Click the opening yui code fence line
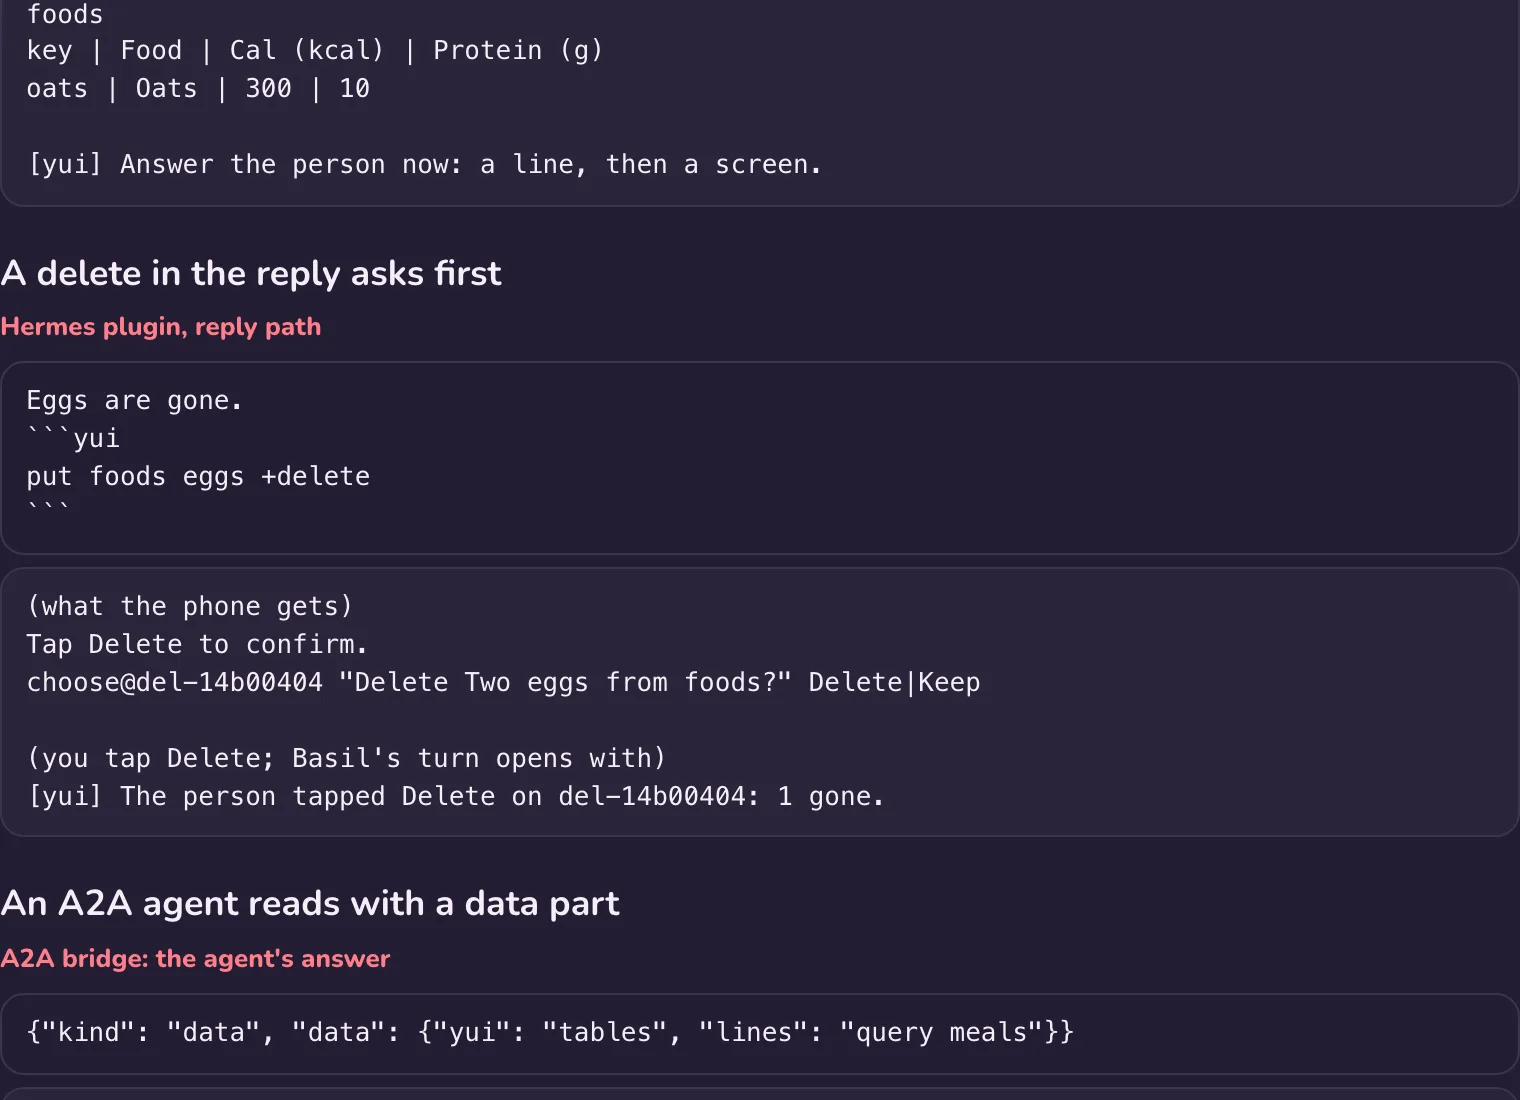1520x1100 pixels. point(73,438)
